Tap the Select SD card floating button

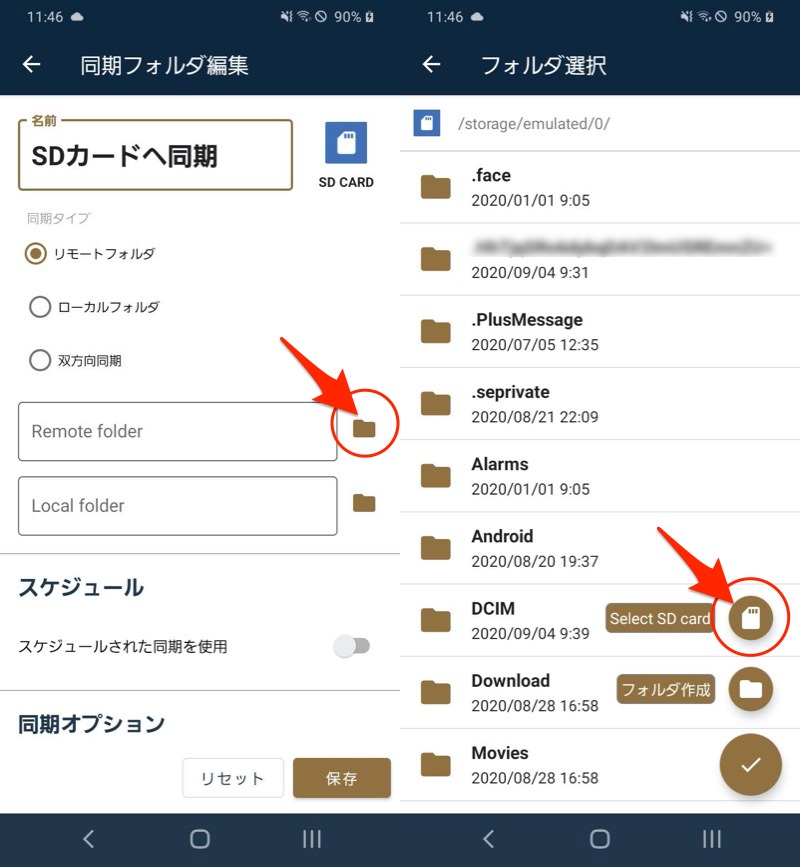[750, 618]
